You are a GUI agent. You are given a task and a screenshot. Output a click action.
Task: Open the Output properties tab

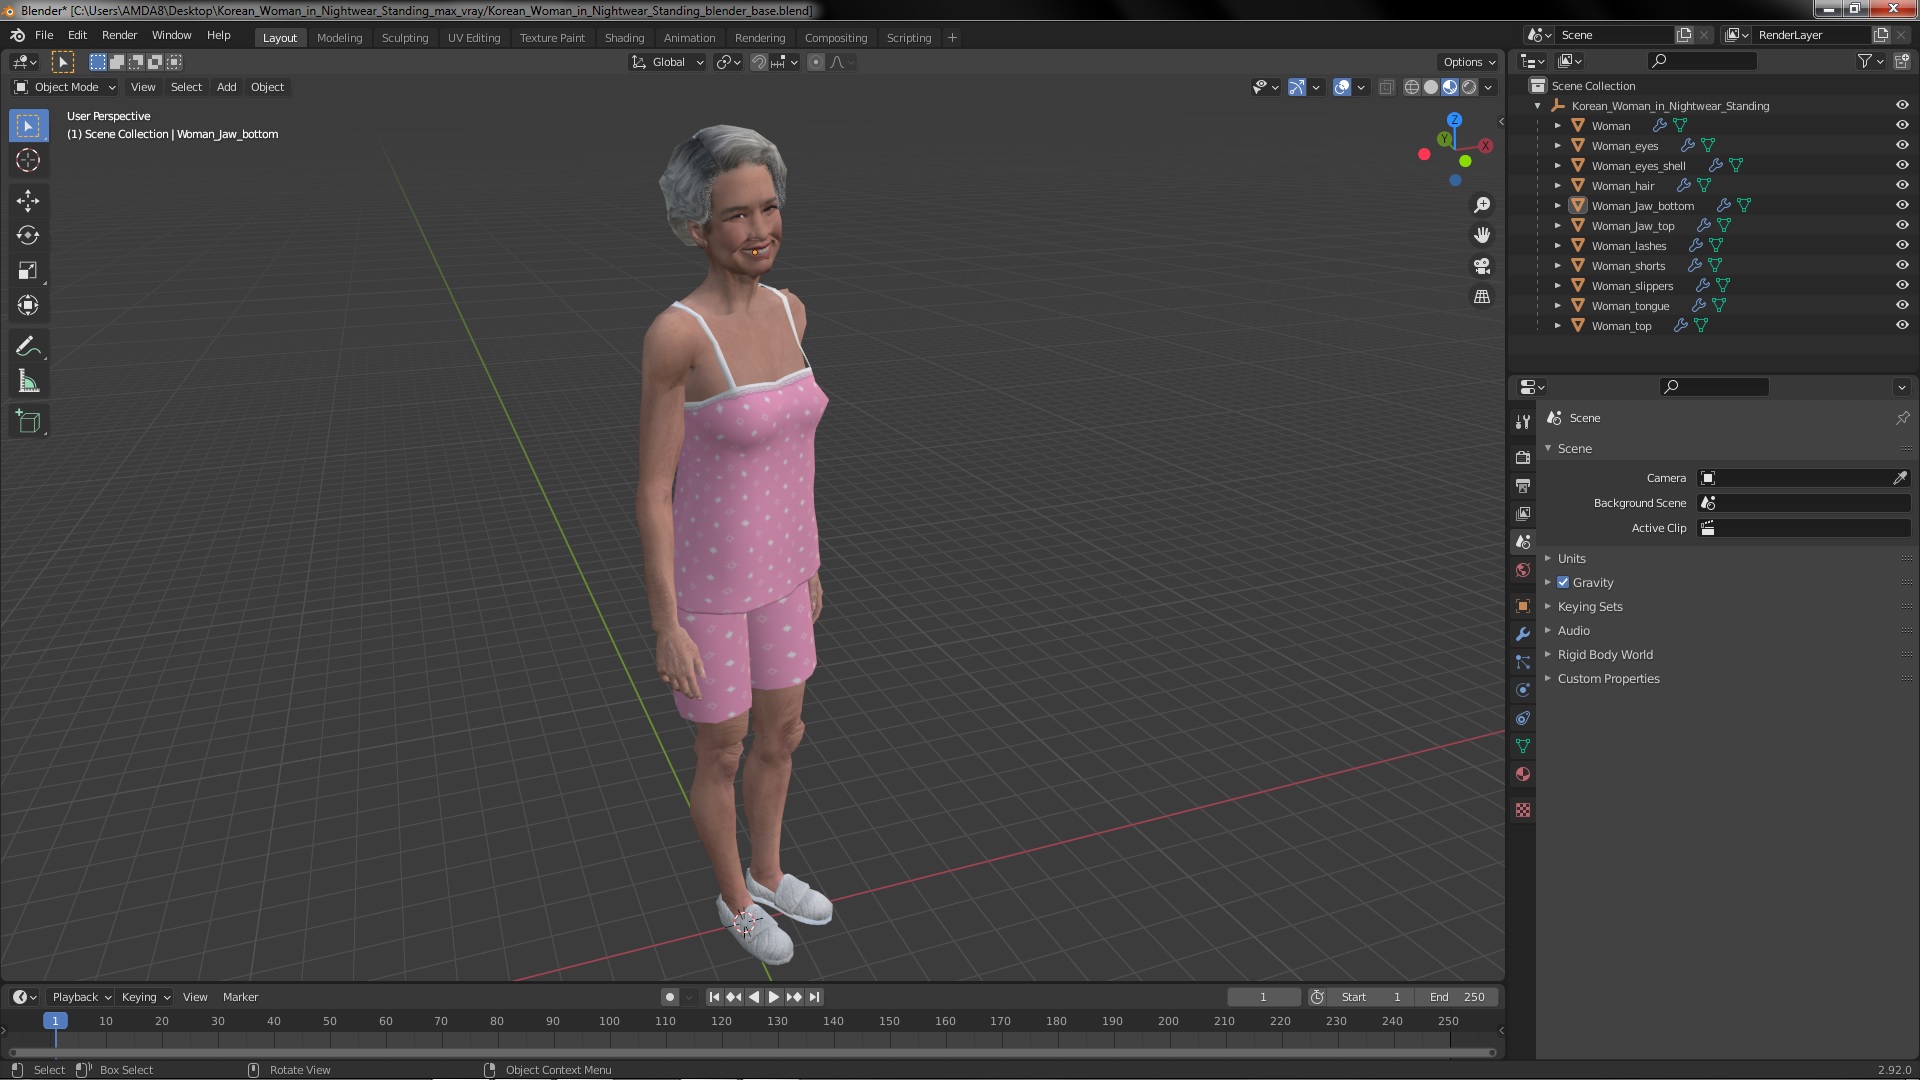click(x=1523, y=485)
